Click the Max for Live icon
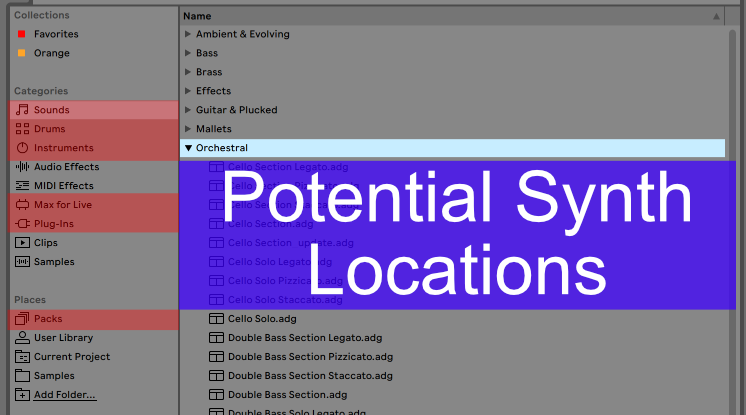Viewport: 746px width, 415px height. pos(22,205)
